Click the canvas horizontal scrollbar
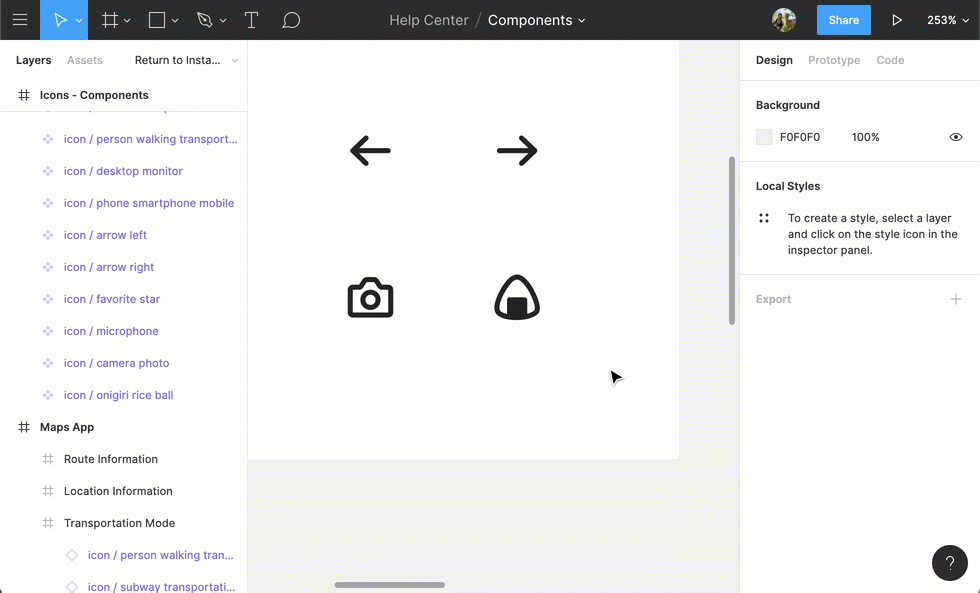The image size is (980, 593). (389, 585)
